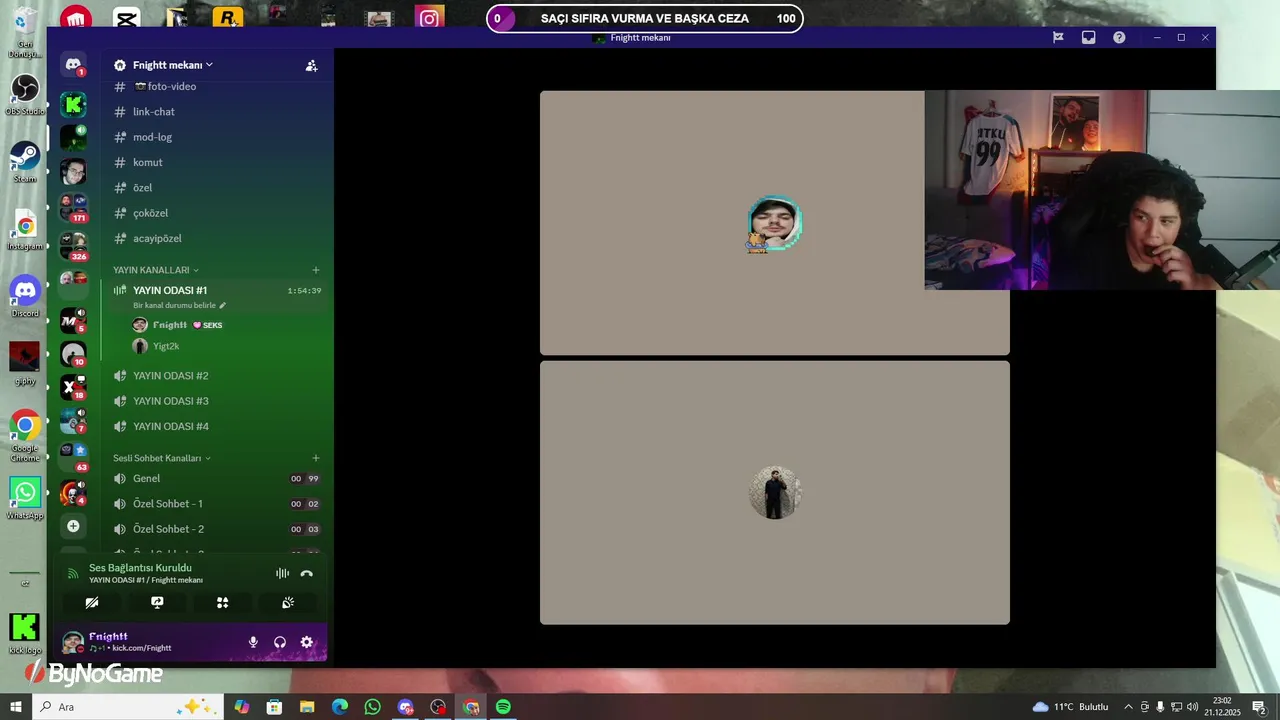The width and height of the screenshot is (1280, 720).
Task: Toggle camera on in voice panel
Action: (x=91, y=602)
